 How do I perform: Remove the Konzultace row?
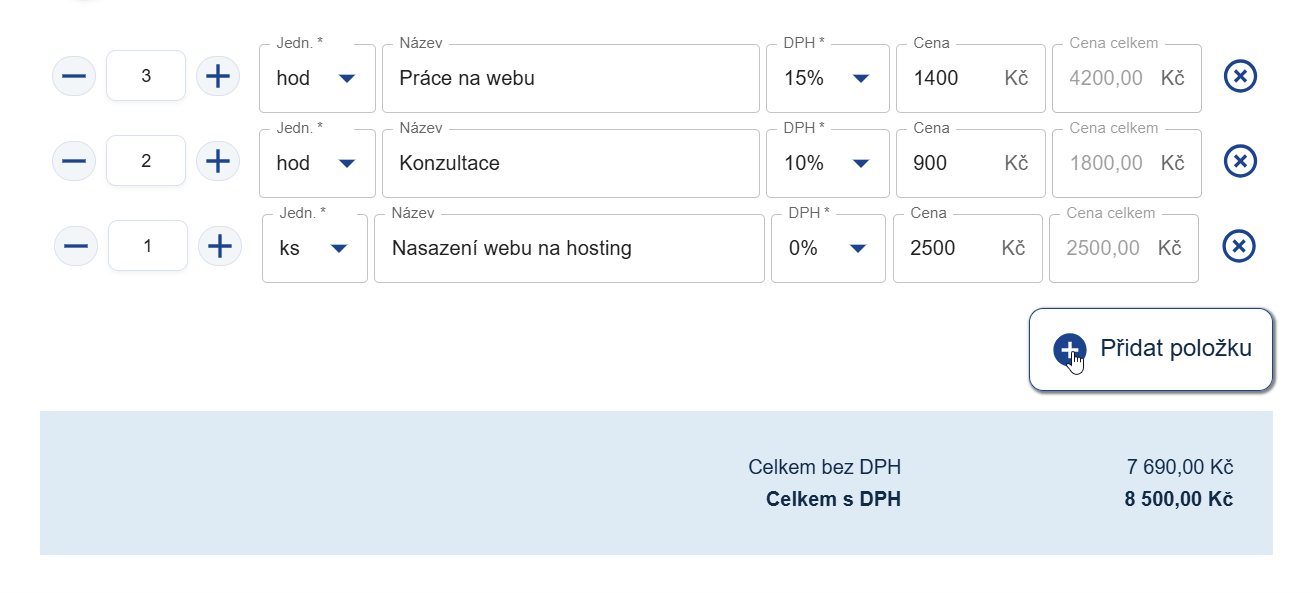[x=1240, y=161]
